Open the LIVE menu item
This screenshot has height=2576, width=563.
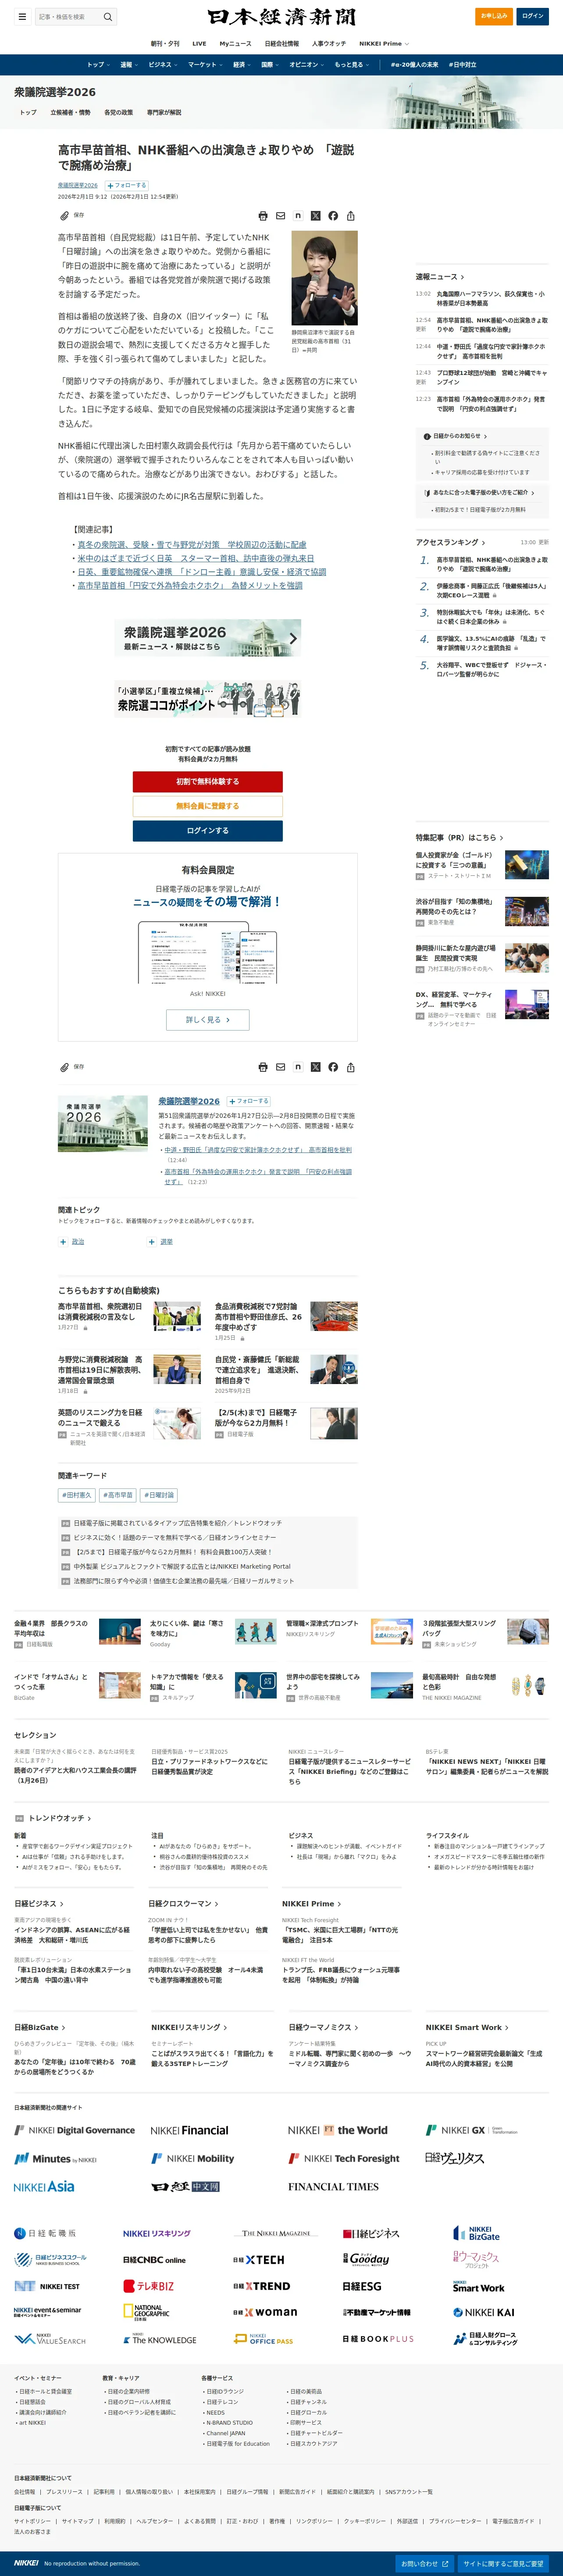coord(199,43)
